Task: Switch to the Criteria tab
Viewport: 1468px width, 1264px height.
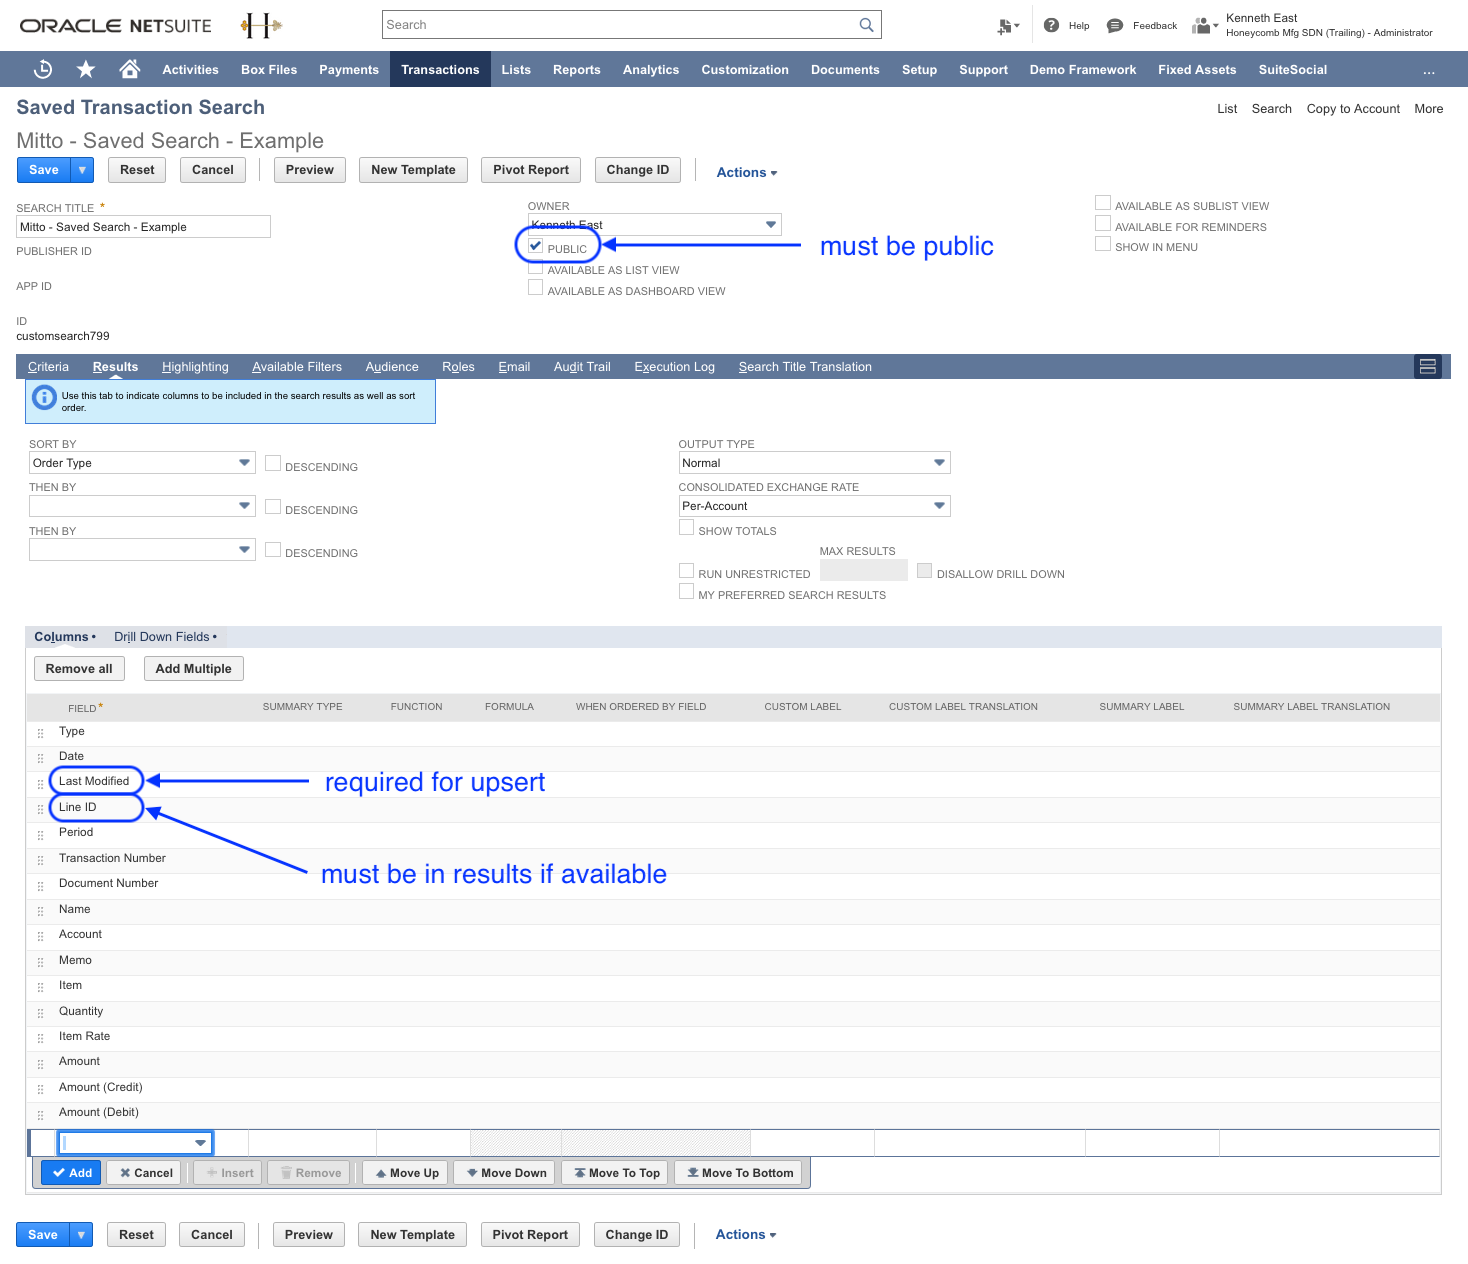Action: point(48,367)
